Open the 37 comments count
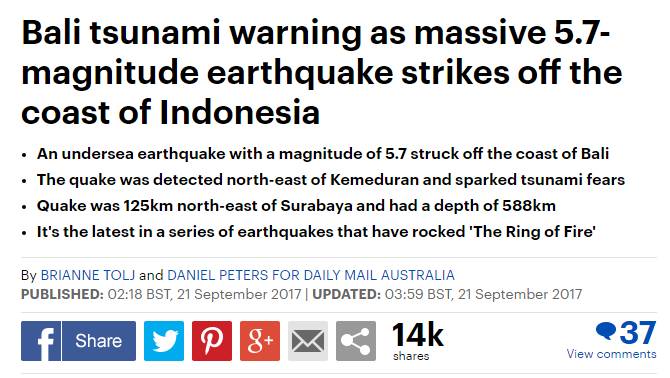This screenshot has height=378, width=670. click(x=638, y=332)
